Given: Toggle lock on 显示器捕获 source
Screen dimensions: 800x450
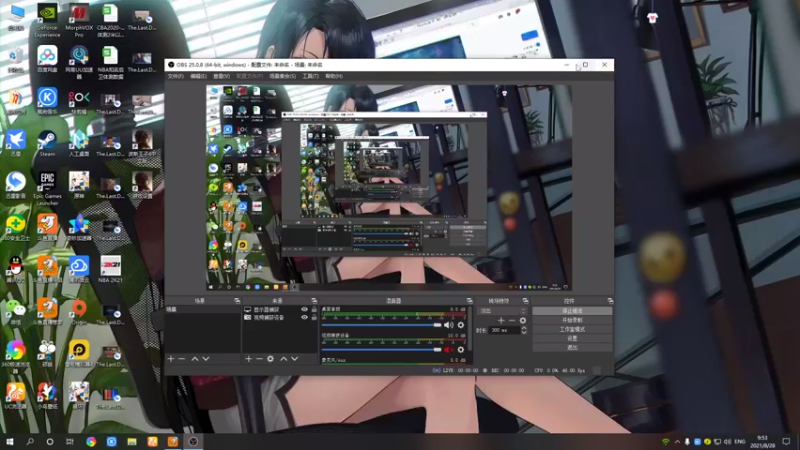Looking at the screenshot, I should (314, 310).
